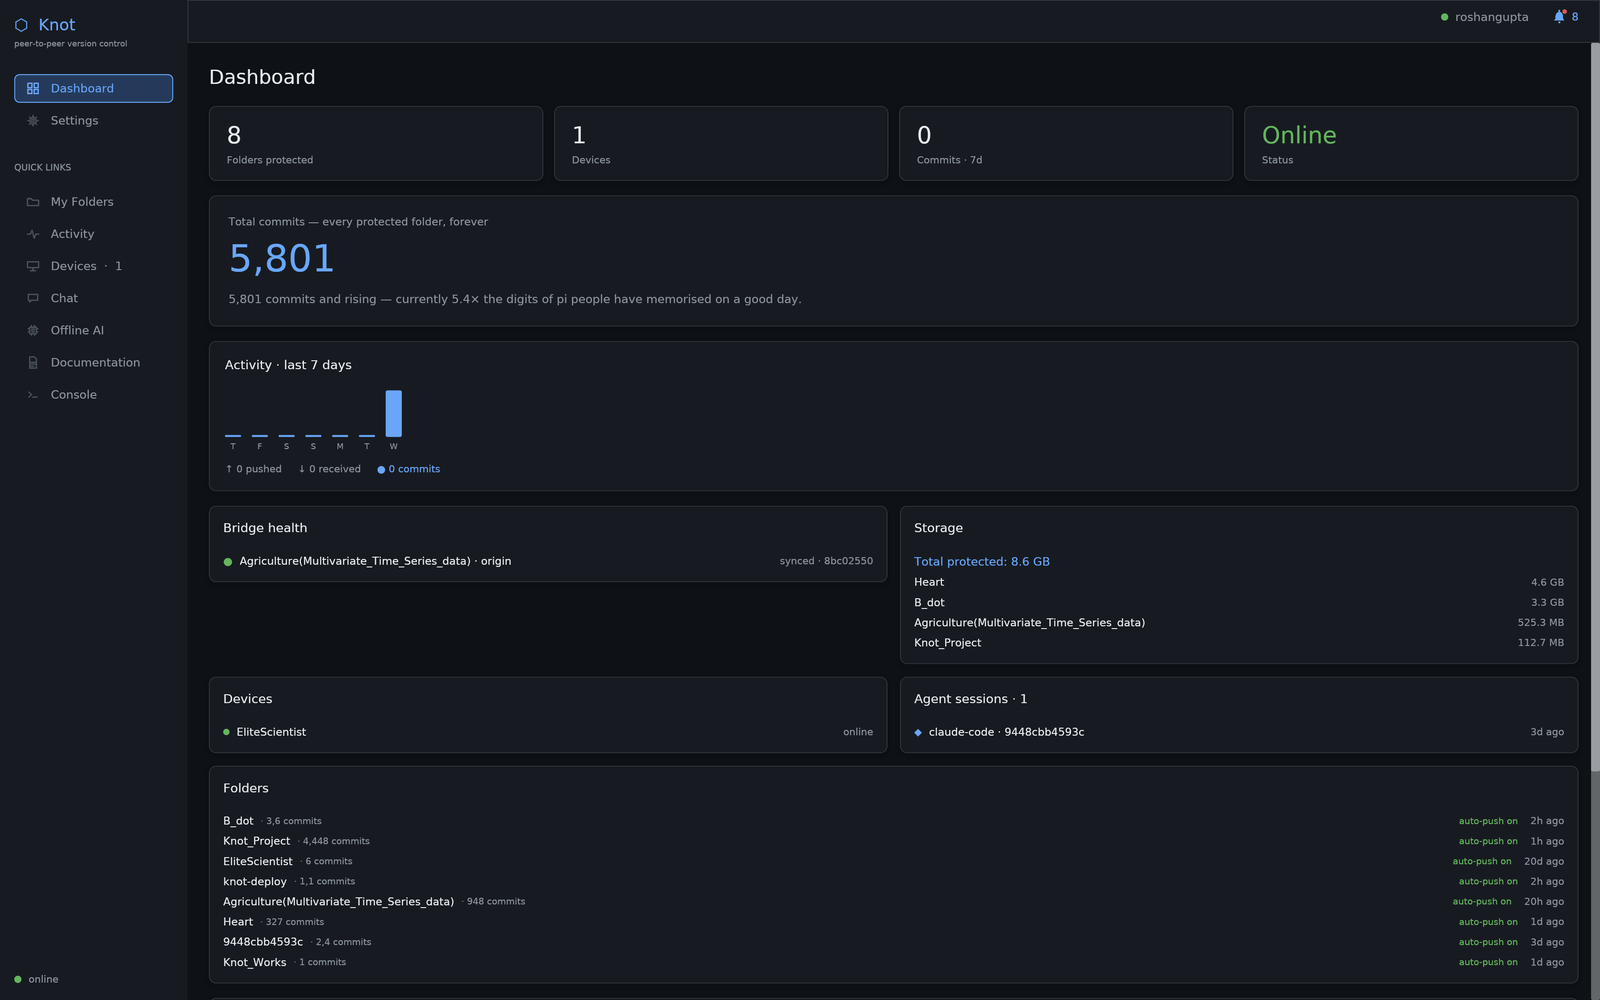
Task: Click the blue dot beside 0 commits legend
Action: (x=381, y=470)
